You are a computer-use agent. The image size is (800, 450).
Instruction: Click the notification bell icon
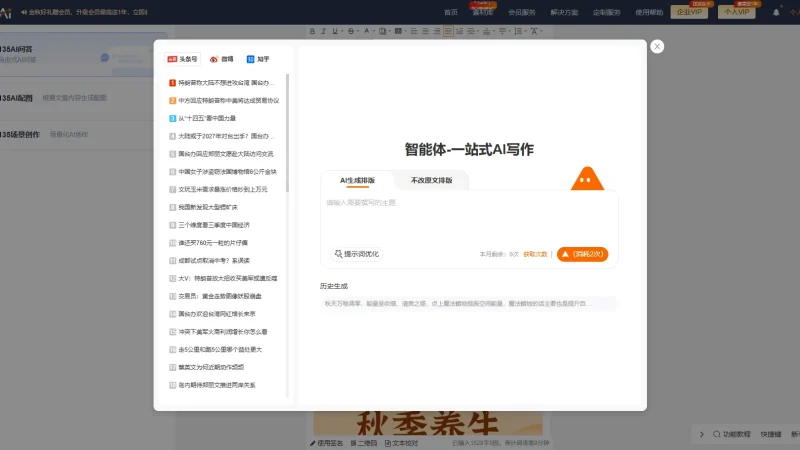(777, 12)
